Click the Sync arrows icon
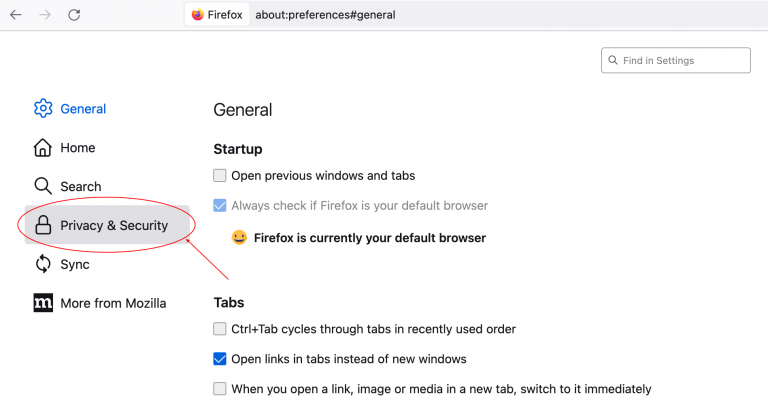 click(x=43, y=264)
